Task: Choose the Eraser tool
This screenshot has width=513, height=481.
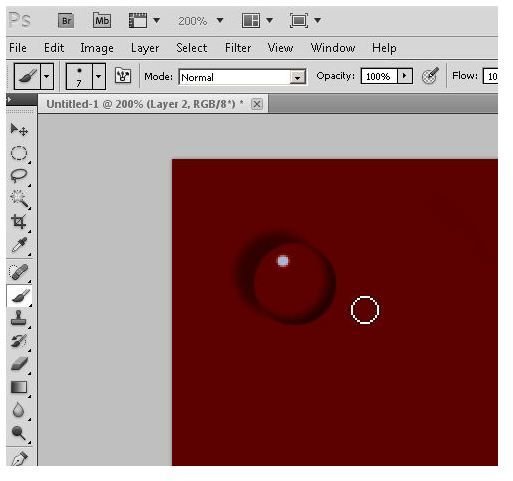Action: 19,364
